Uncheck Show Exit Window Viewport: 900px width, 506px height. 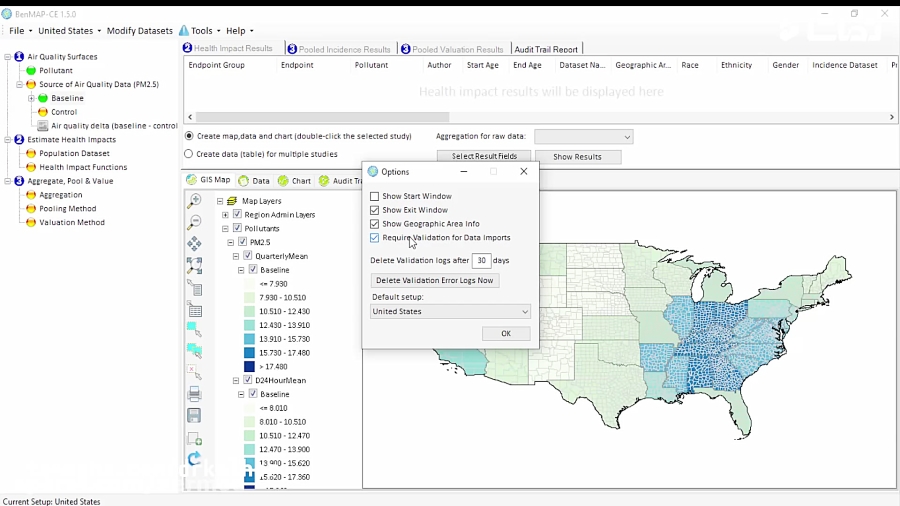(375, 210)
